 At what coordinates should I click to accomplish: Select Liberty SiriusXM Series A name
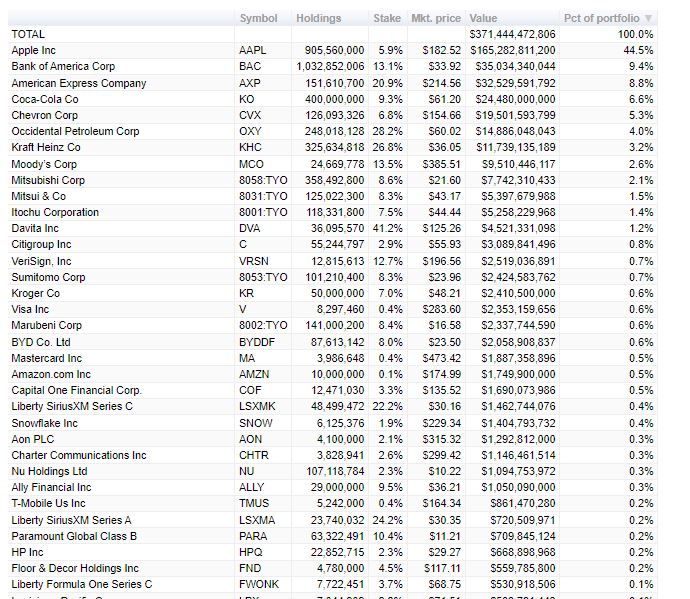pyautogui.click(x=71, y=520)
